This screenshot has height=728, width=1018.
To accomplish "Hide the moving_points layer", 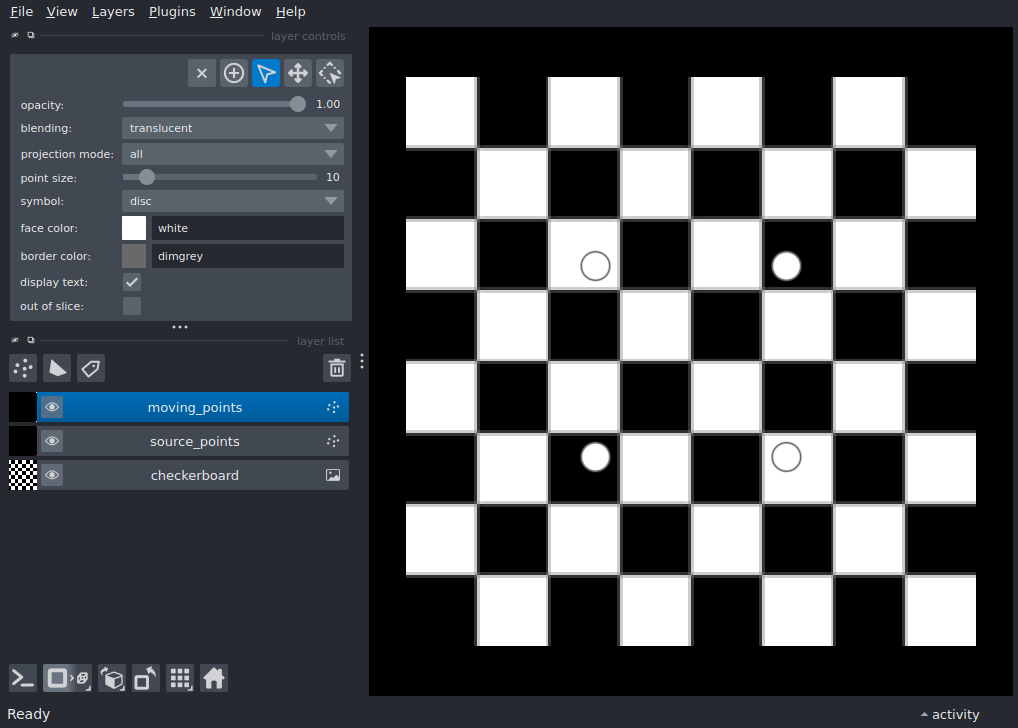I will click(52, 406).
